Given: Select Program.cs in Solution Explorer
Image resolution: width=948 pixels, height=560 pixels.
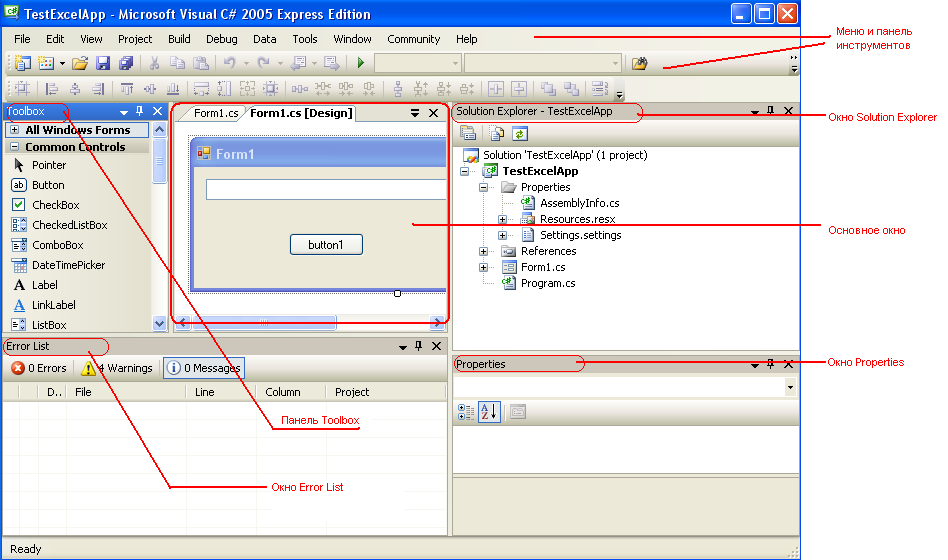Looking at the screenshot, I should (x=548, y=283).
